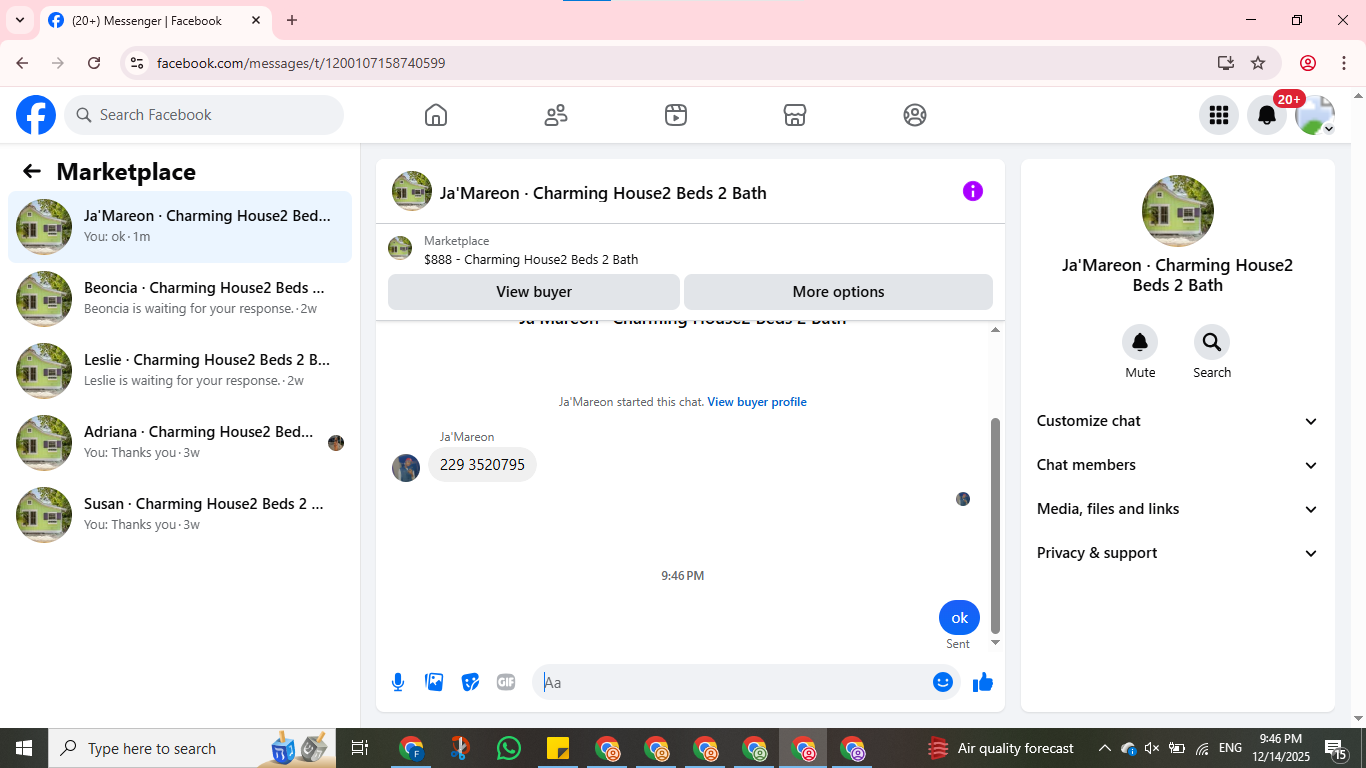Open the Susan conversation

180,515
